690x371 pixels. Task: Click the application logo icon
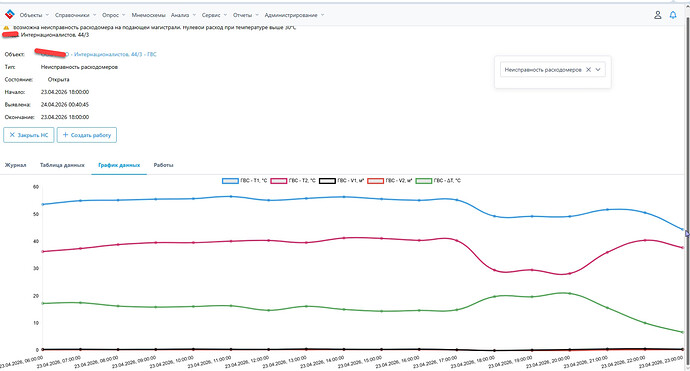[x=9, y=15]
